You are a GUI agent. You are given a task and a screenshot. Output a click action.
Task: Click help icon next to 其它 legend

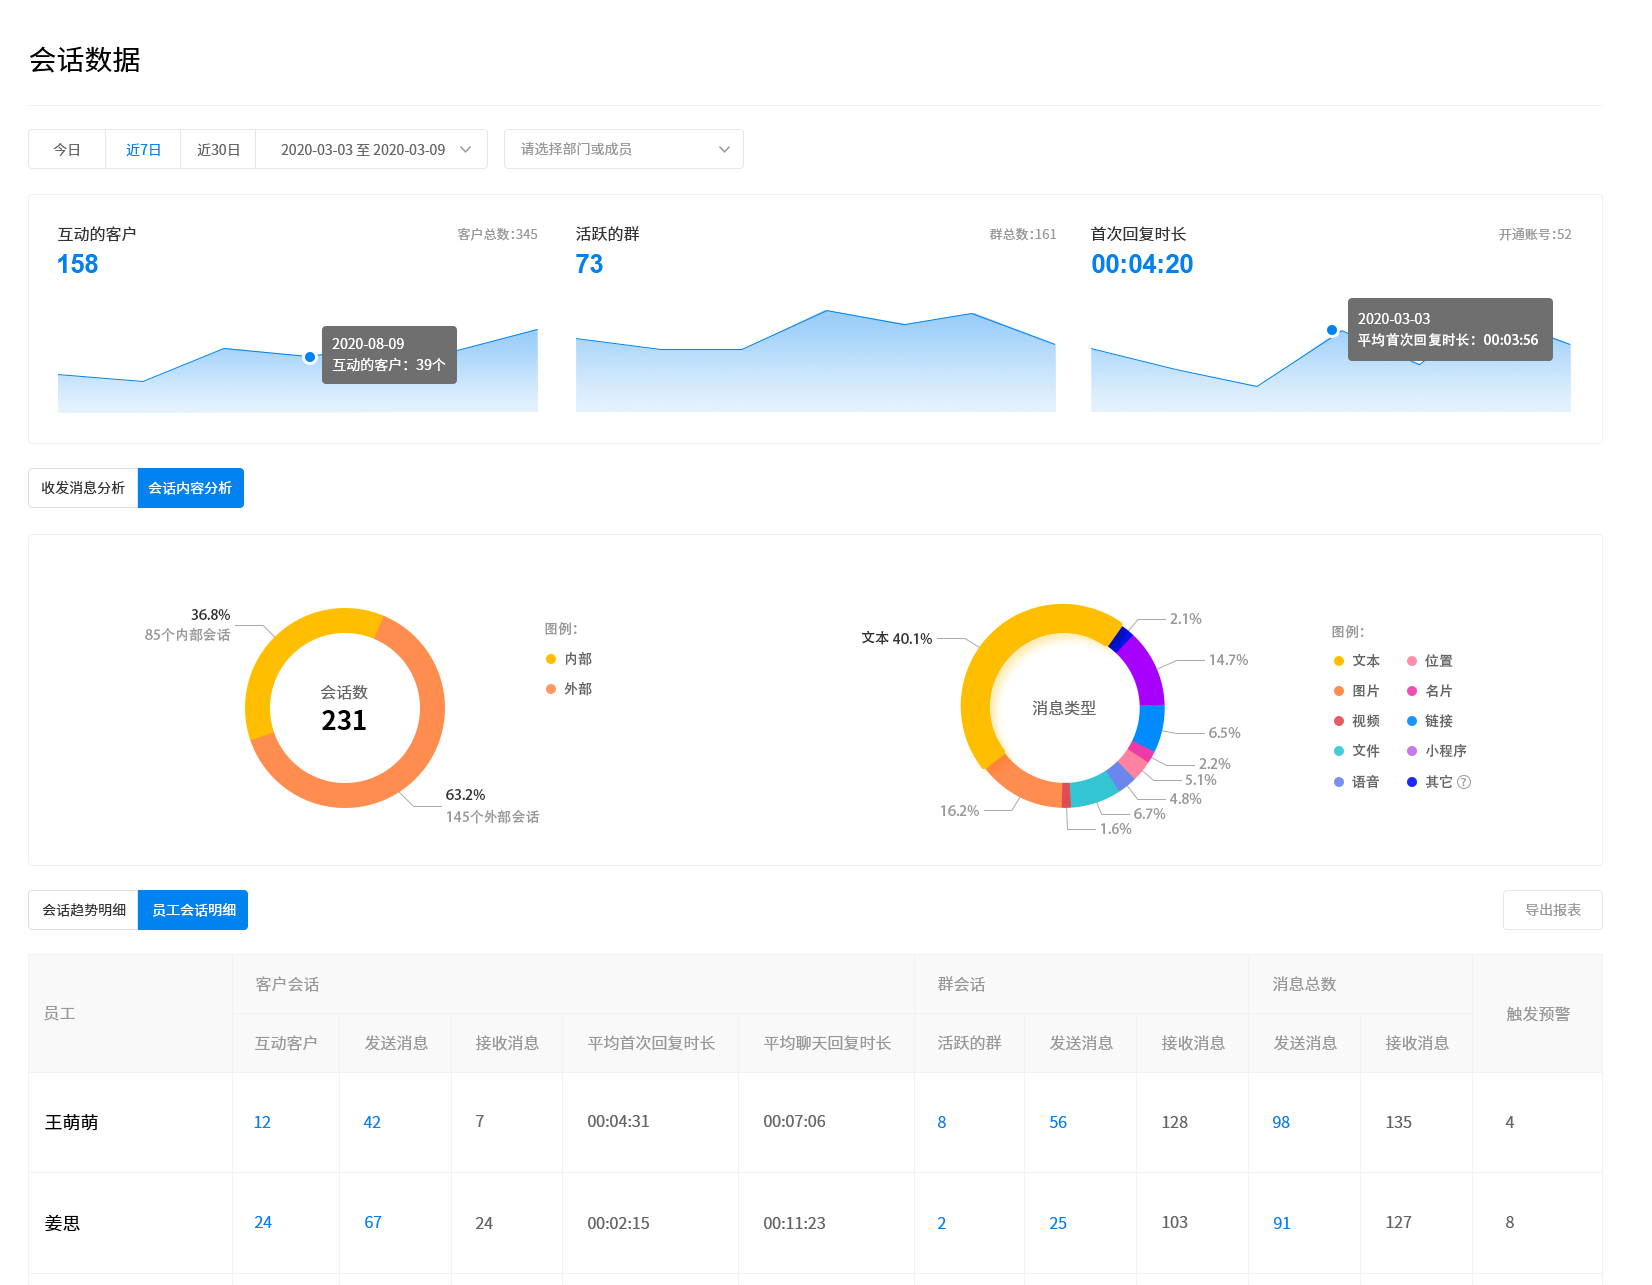1464,782
